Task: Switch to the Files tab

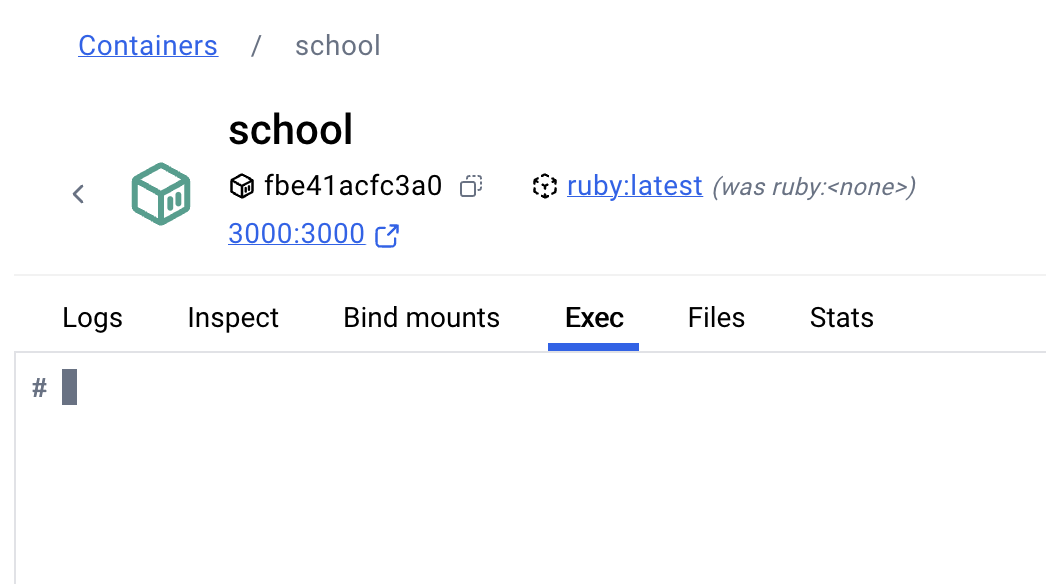Action: click(x=716, y=318)
